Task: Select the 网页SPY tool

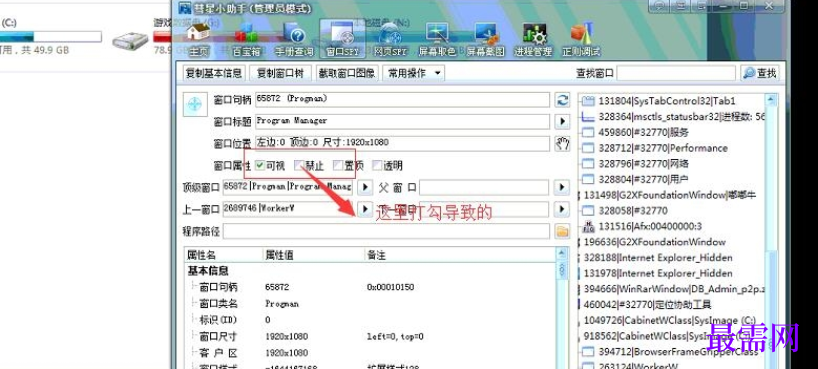Action: coord(390,39)
